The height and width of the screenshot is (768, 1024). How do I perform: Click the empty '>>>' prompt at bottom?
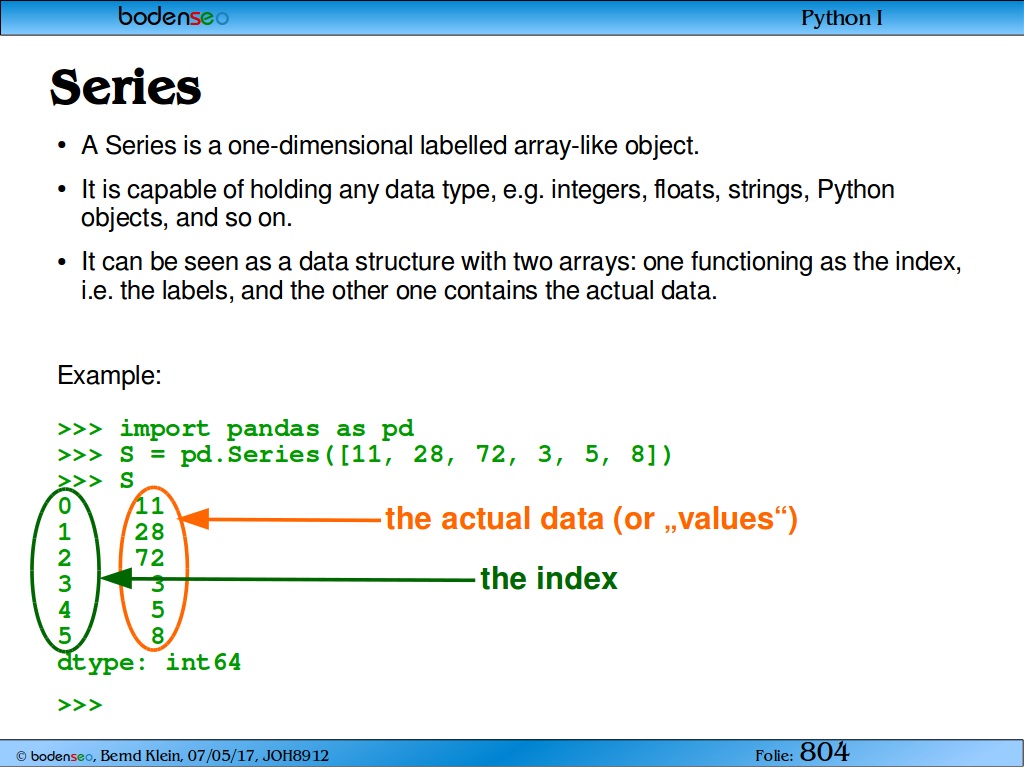[80, 705]
